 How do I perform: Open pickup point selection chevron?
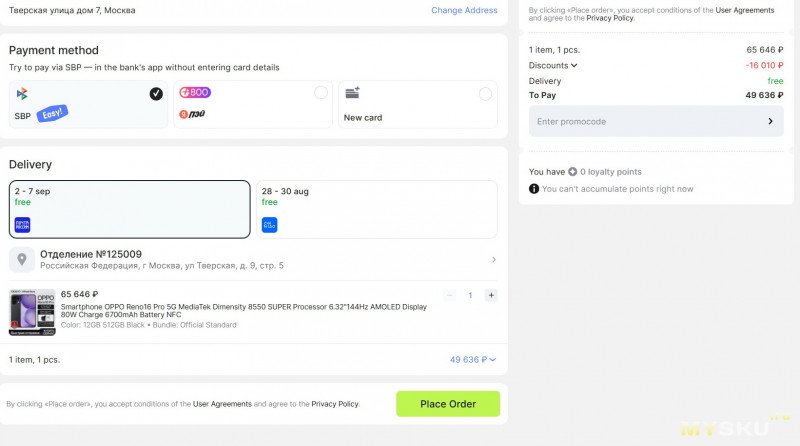tap(493, 260)
